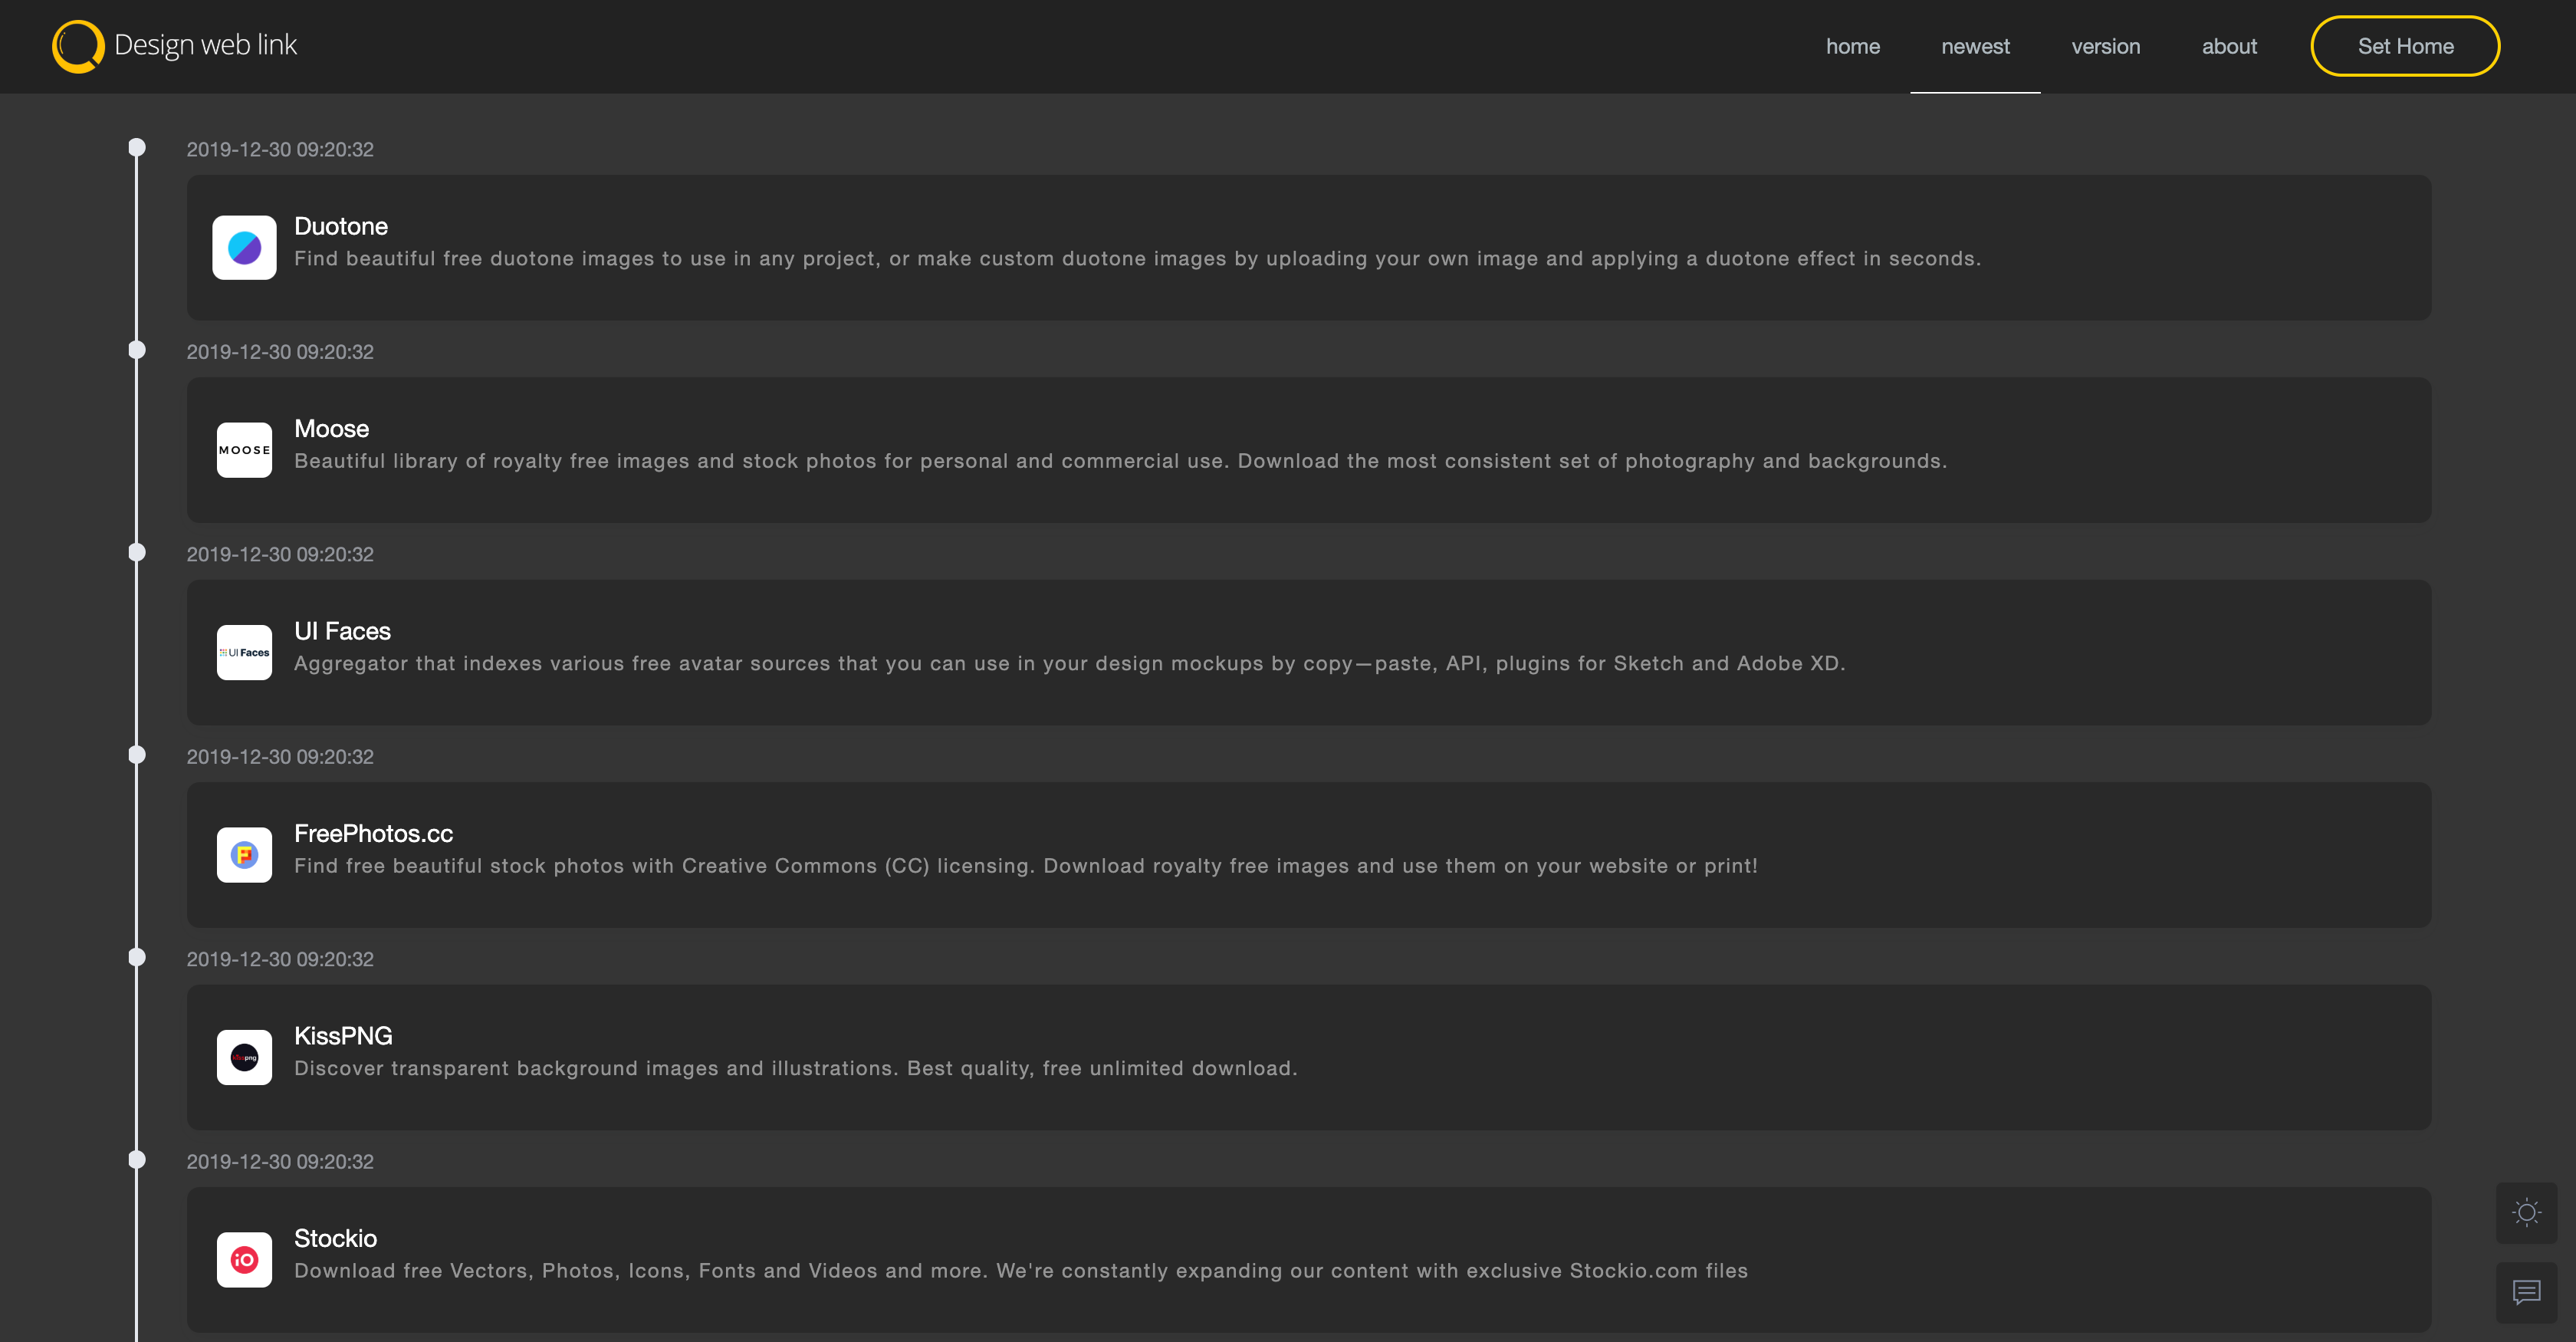
Task: Toggle the light/dark theme sun icon
Action: tap(2526, 1213)
